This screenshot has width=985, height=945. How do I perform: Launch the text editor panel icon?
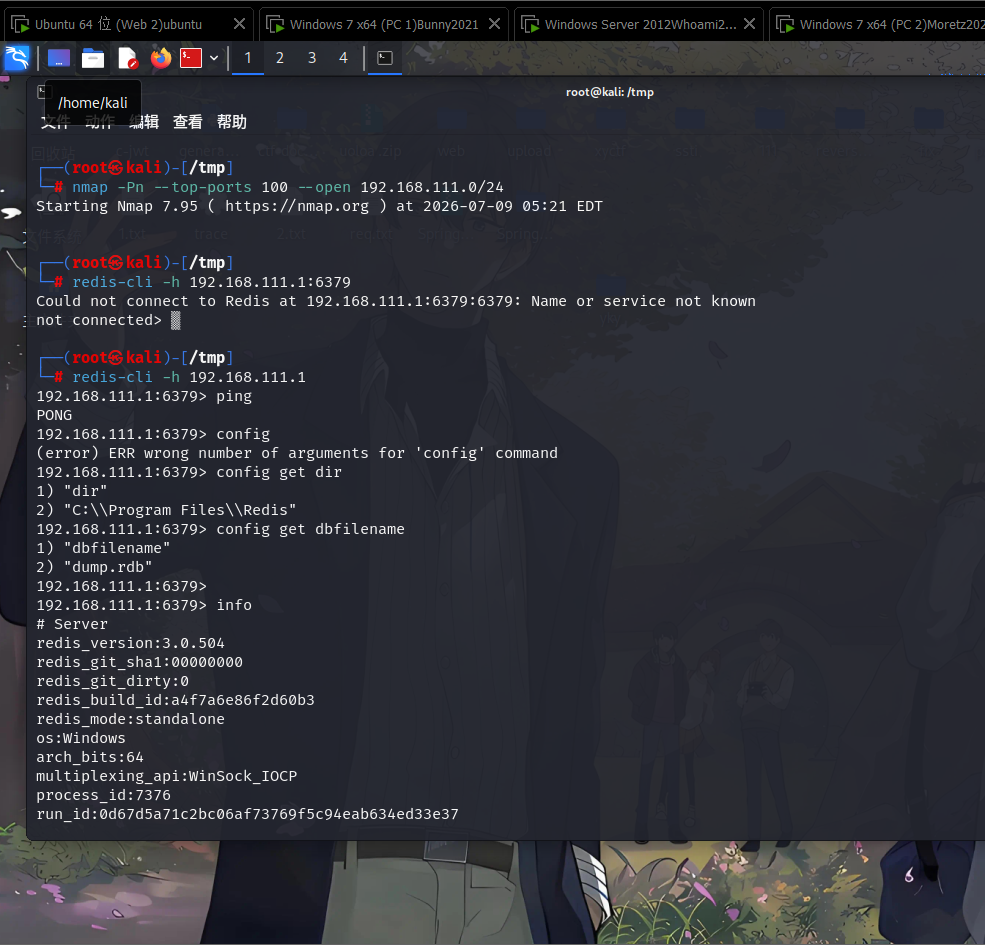click(x=128, y=58)
